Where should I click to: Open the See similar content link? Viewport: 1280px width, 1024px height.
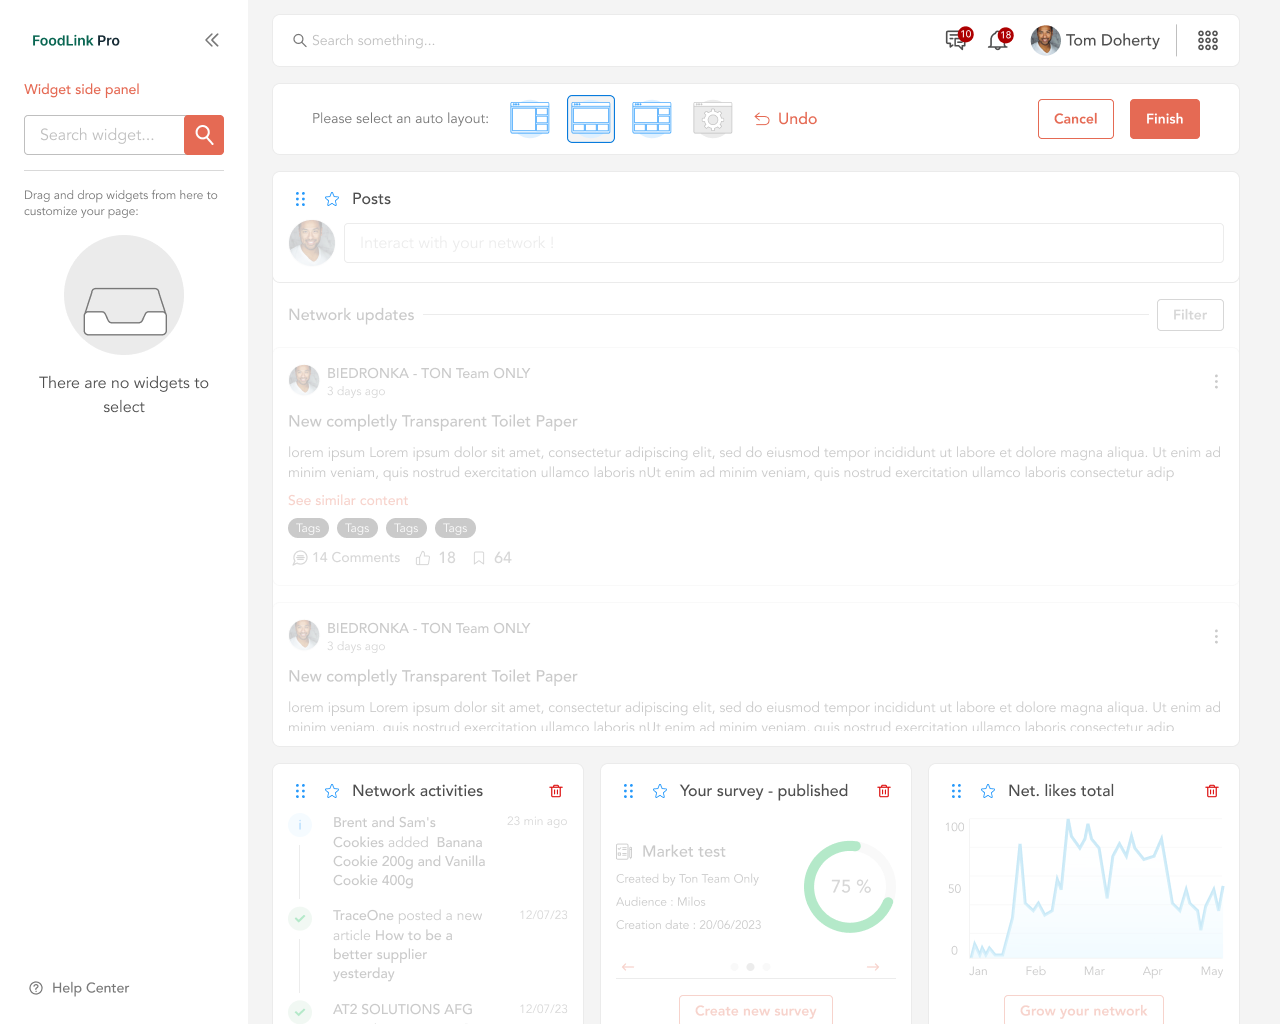pos(348,500)
